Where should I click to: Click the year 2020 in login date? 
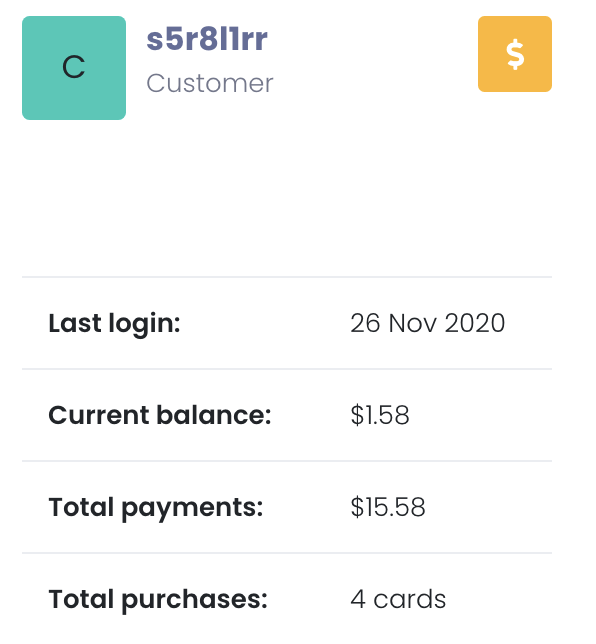pyautogui.click(x=475, y=323)
